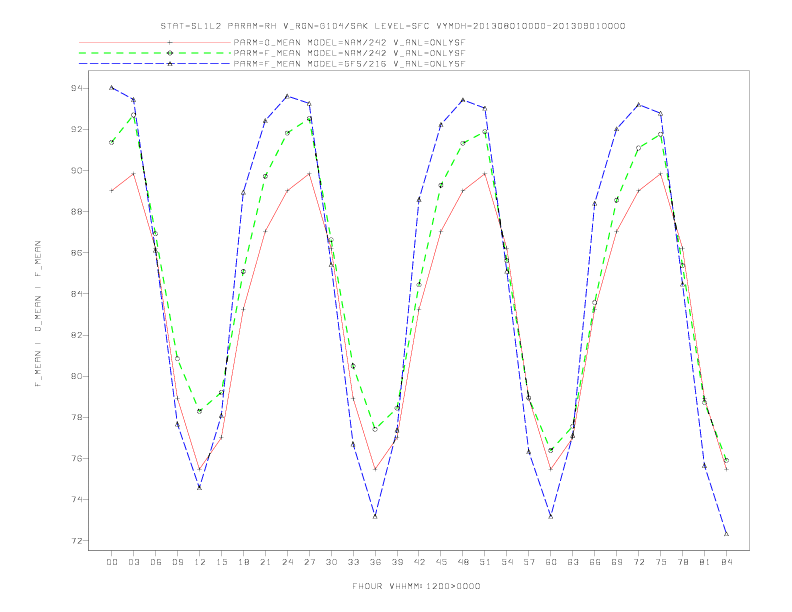This screenshot has height=612, width=792.
Task: Click x-axis tick label 78
Action: coord(682,562)
